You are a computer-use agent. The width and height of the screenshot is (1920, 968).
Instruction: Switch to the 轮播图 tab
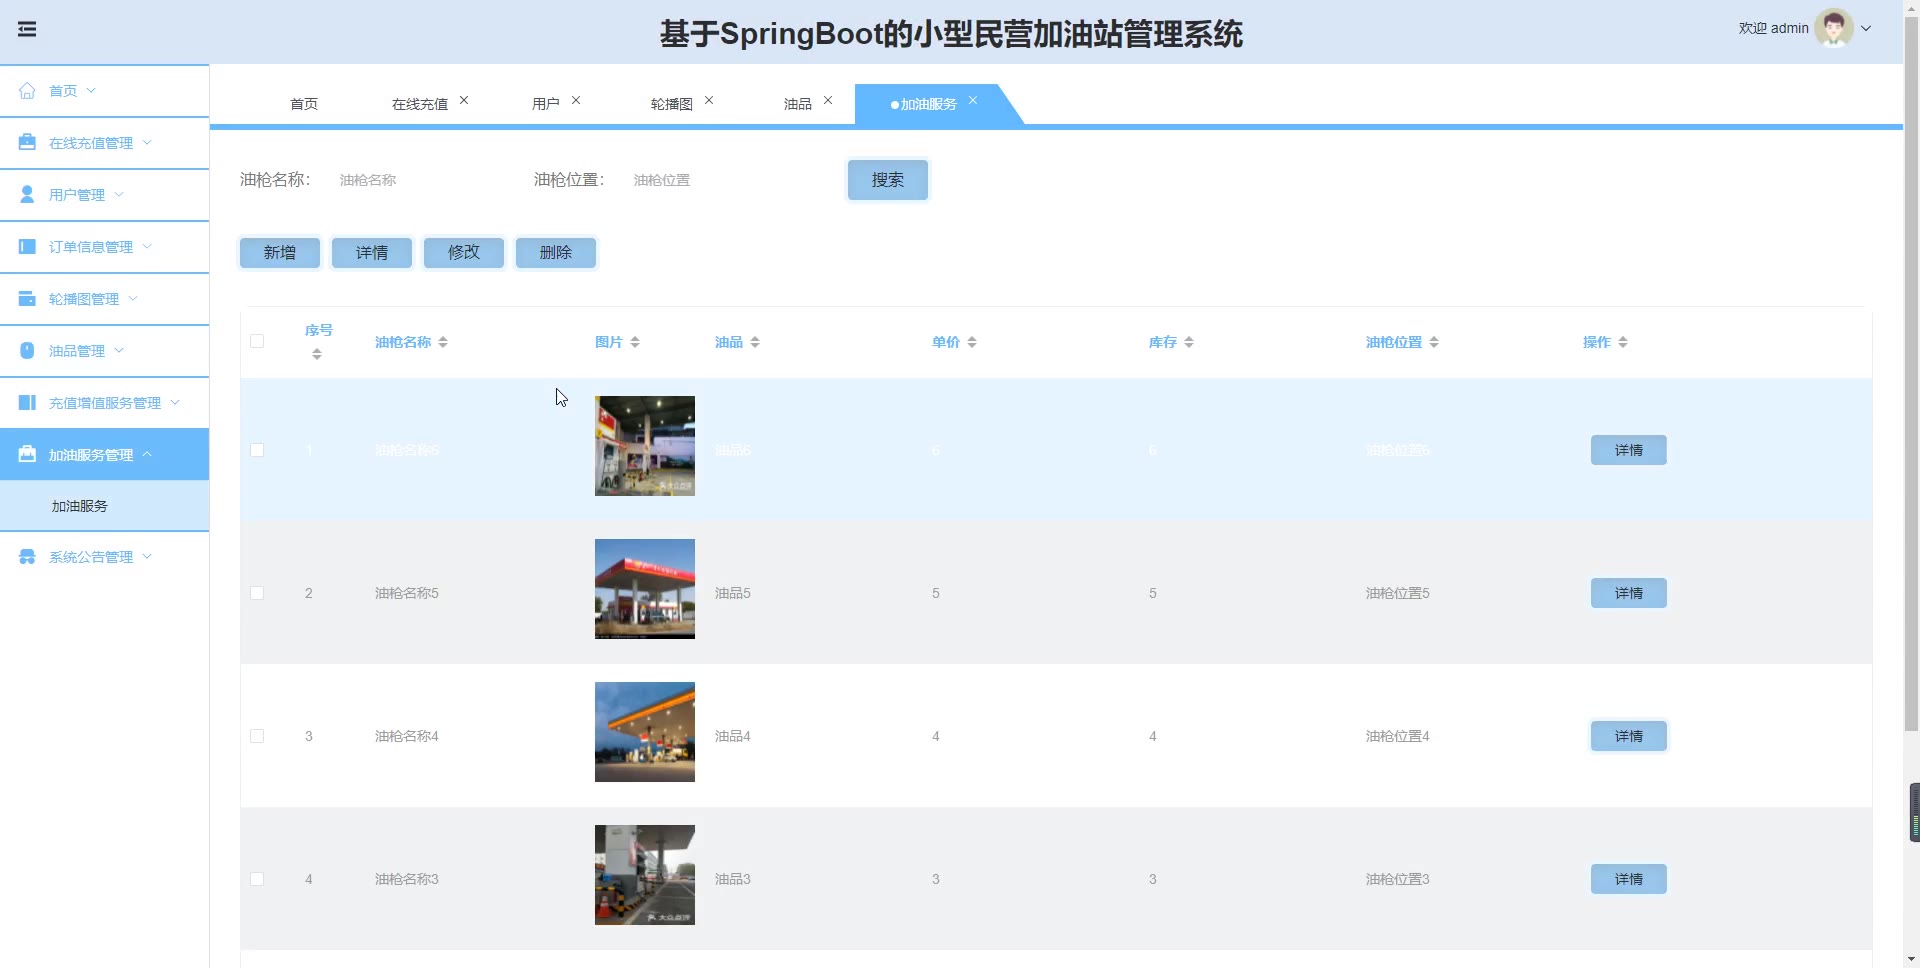672,104
